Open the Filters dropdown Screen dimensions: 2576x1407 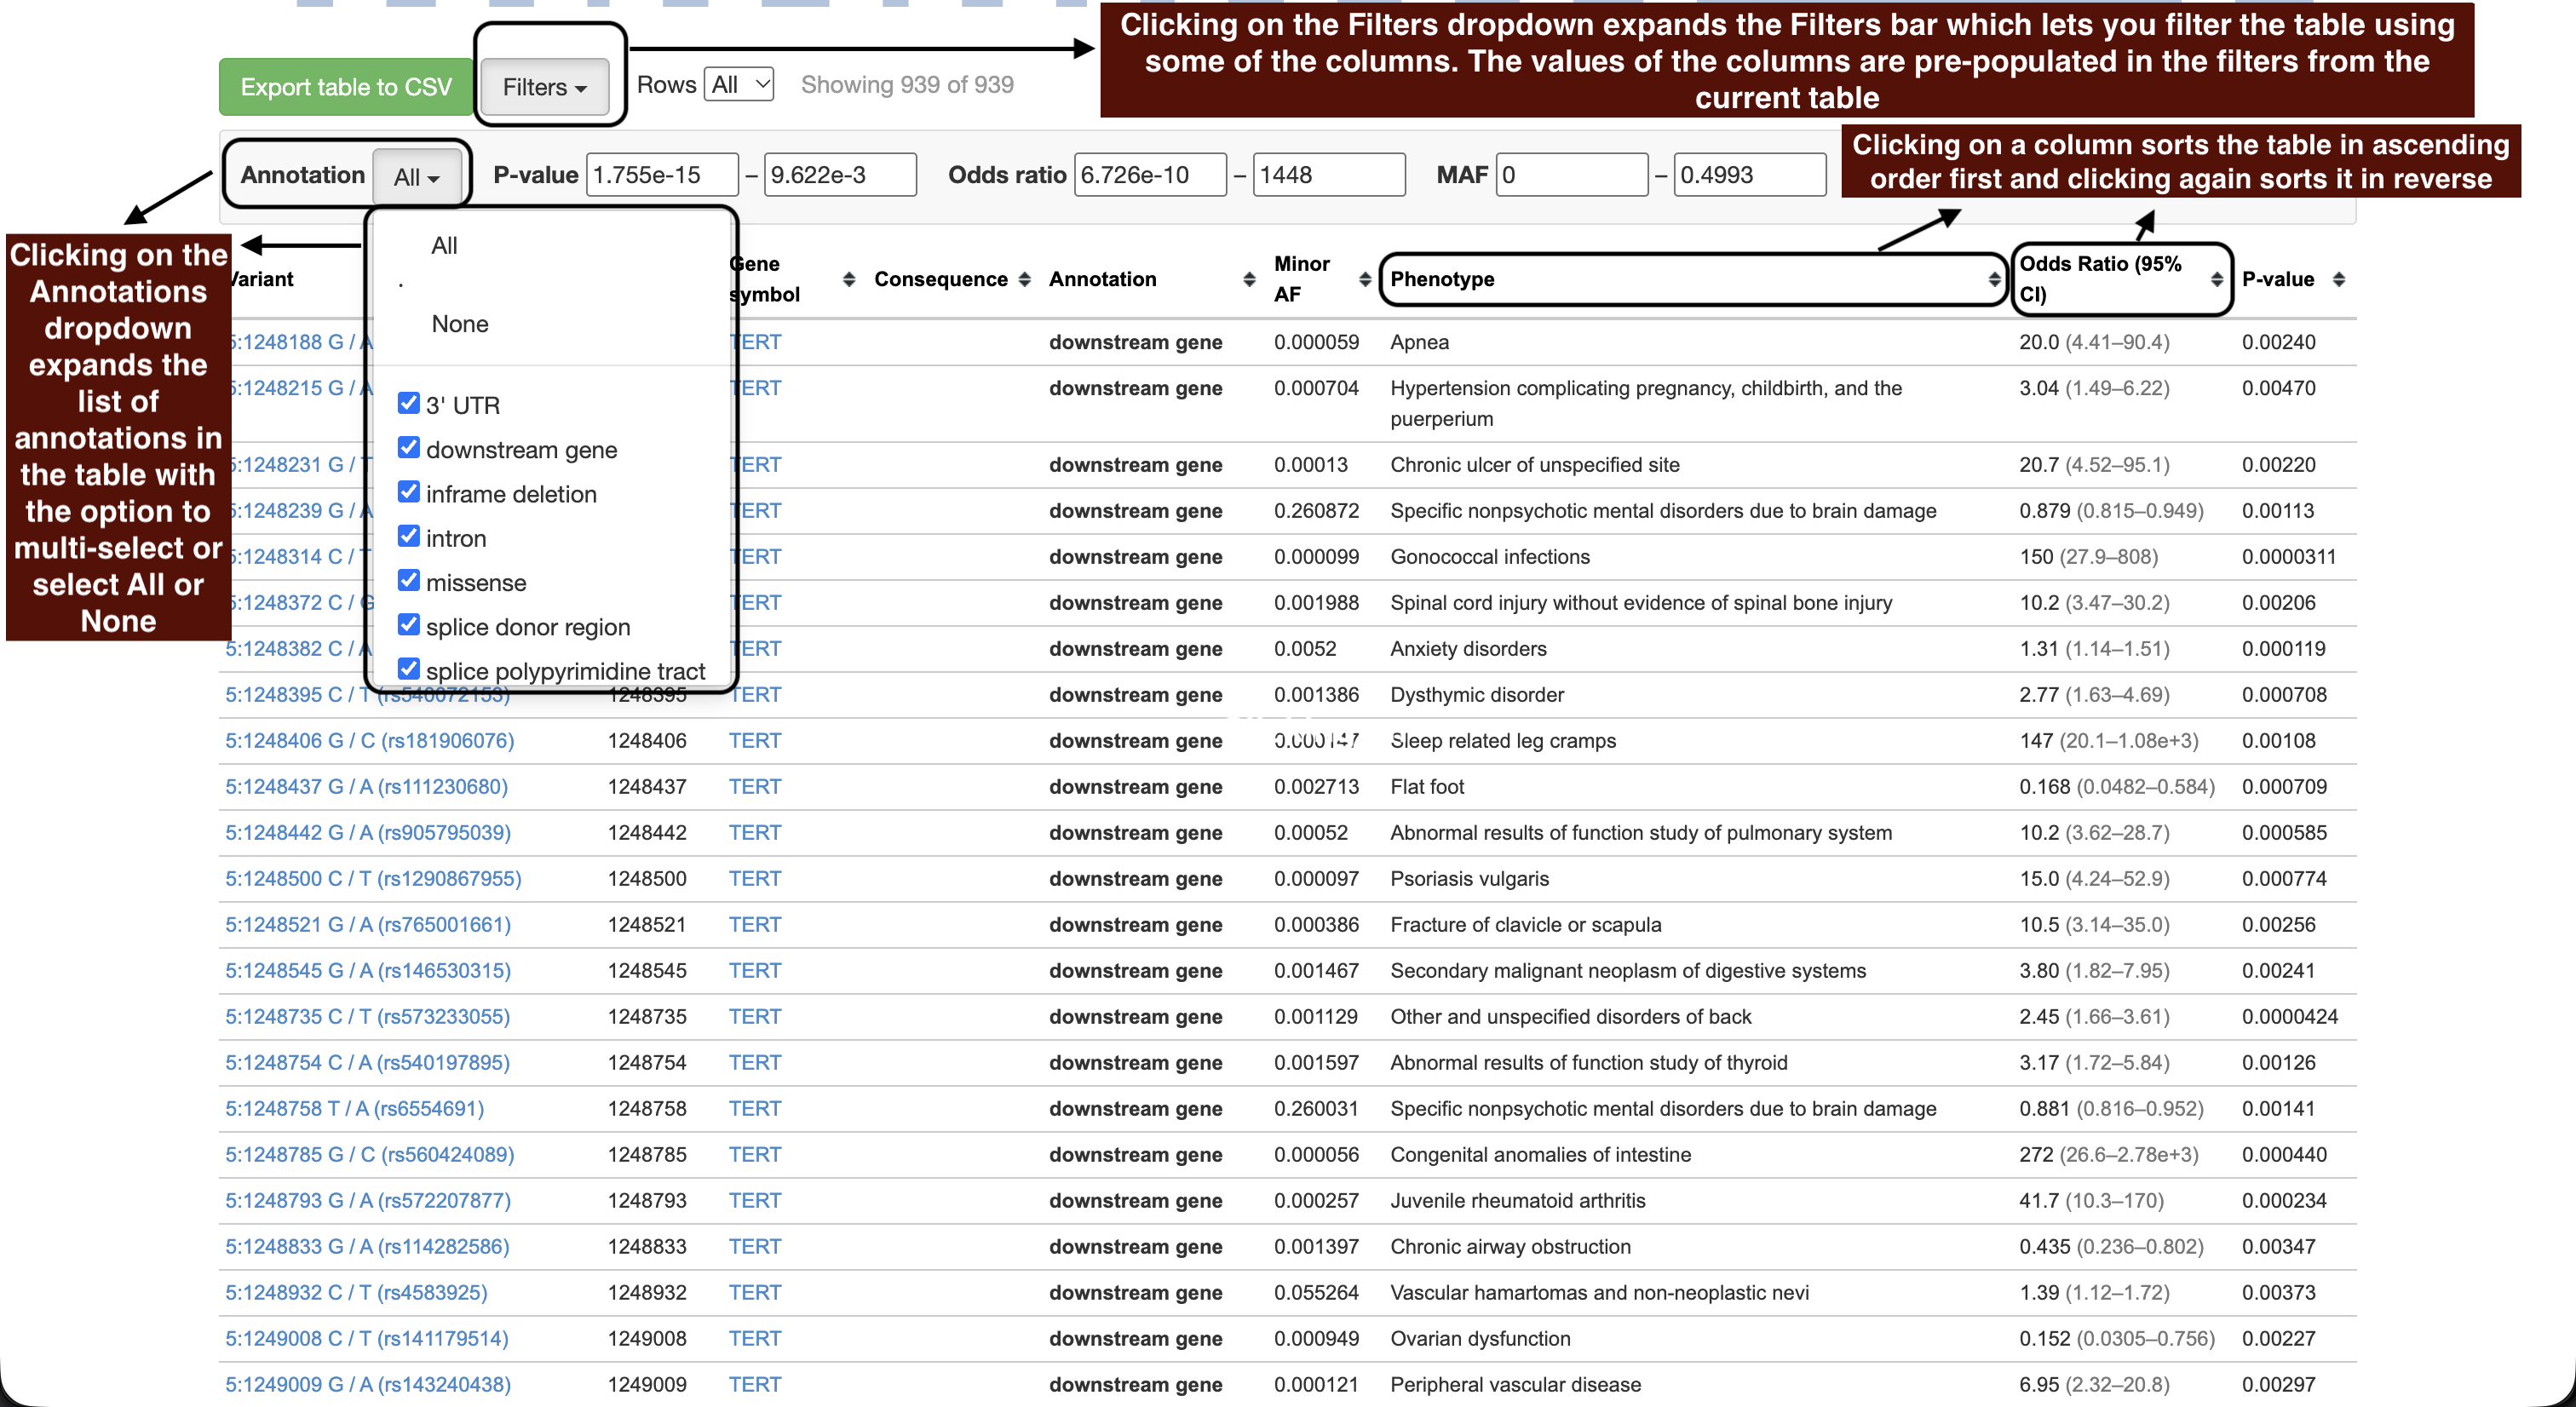click(545, 87)
